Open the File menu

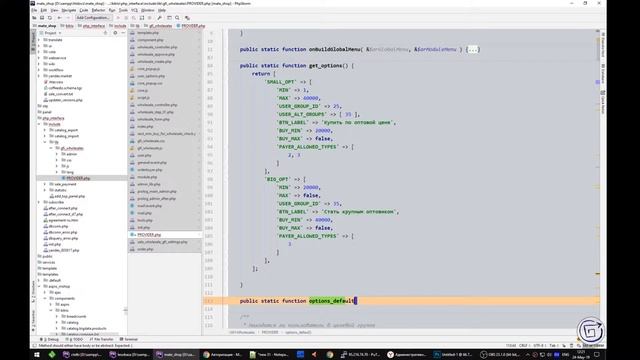pos(34,10)
